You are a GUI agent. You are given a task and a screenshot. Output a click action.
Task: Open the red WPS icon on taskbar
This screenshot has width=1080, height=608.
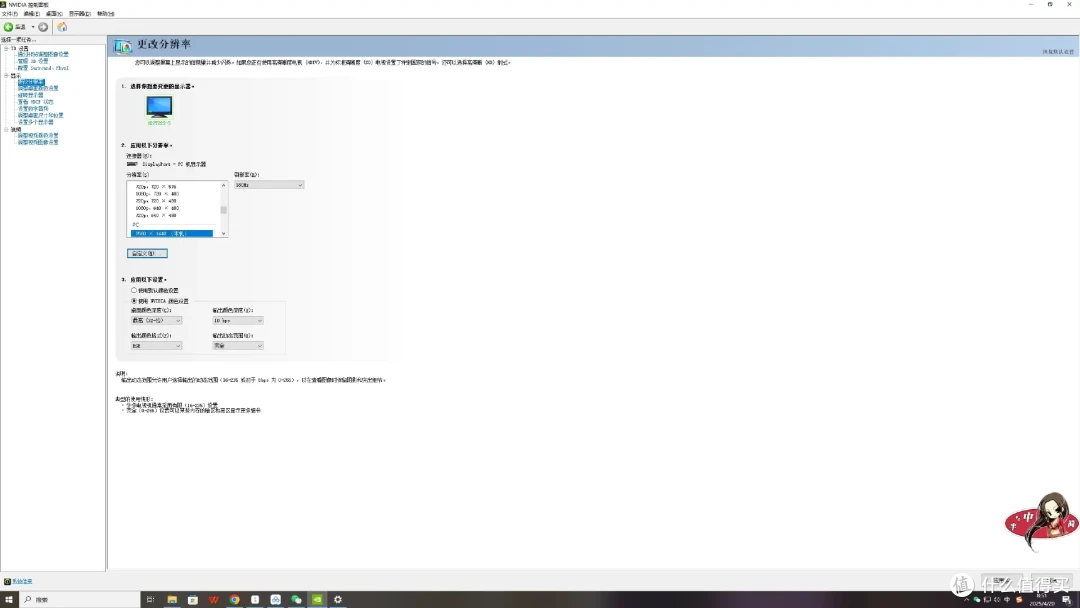point(214,599)
